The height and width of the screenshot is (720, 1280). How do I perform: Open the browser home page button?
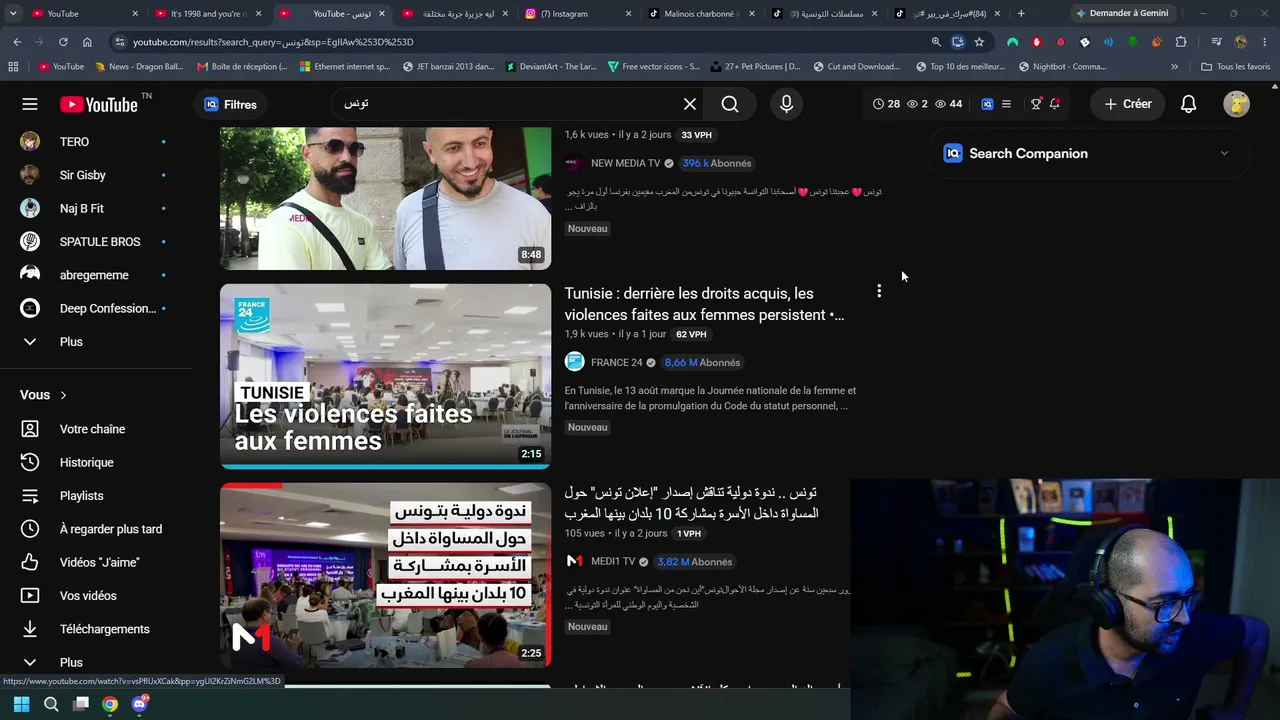87,42
